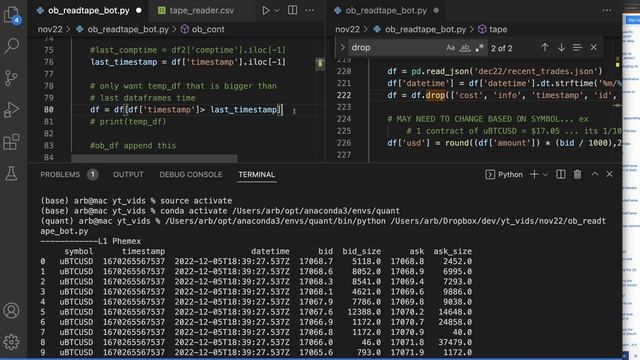Open the OUTPUT panel tab

coord(128,175)
